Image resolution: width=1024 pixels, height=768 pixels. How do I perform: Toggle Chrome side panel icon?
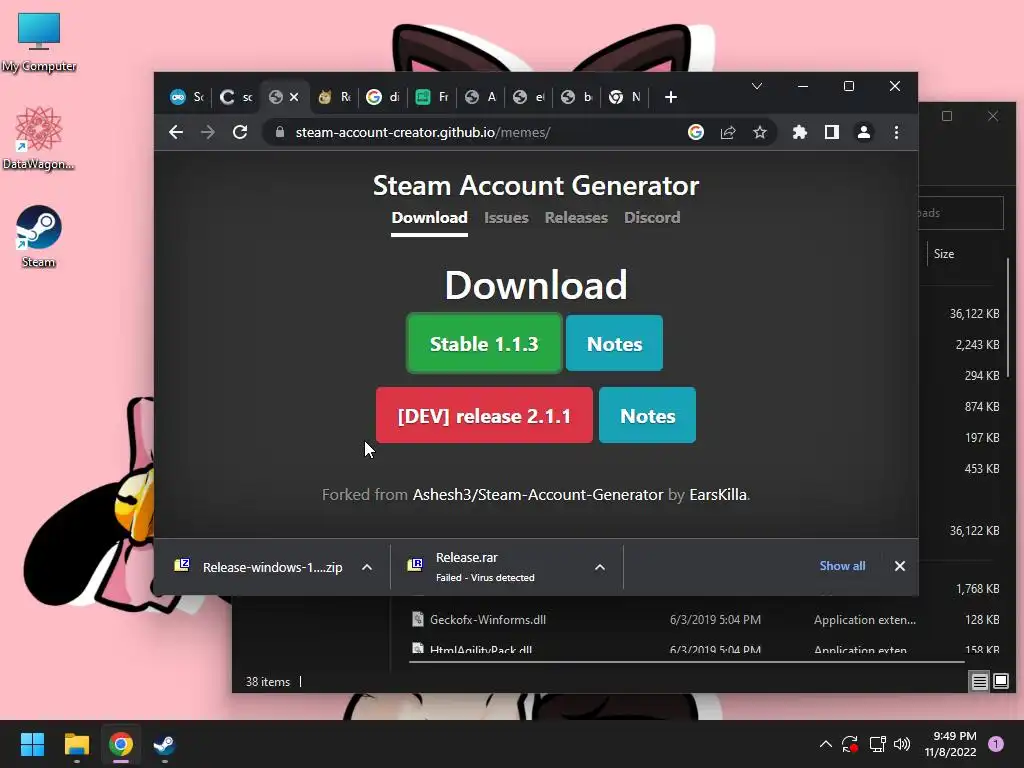[x=831, y=133]
